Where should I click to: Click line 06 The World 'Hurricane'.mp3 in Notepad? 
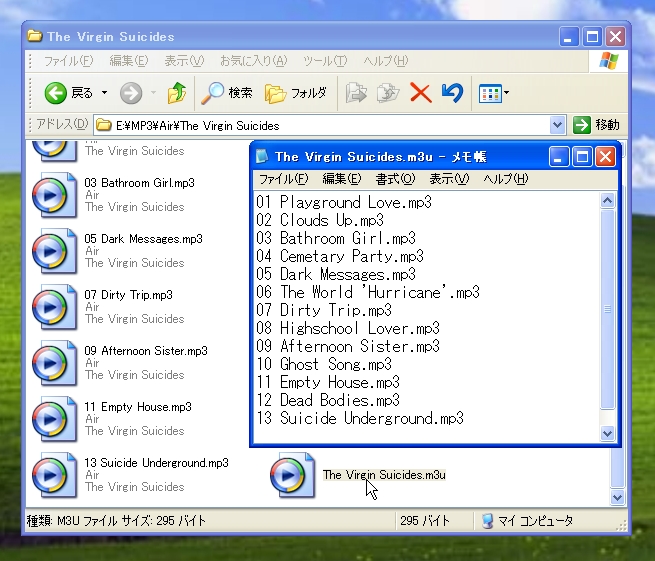point(368,292)
